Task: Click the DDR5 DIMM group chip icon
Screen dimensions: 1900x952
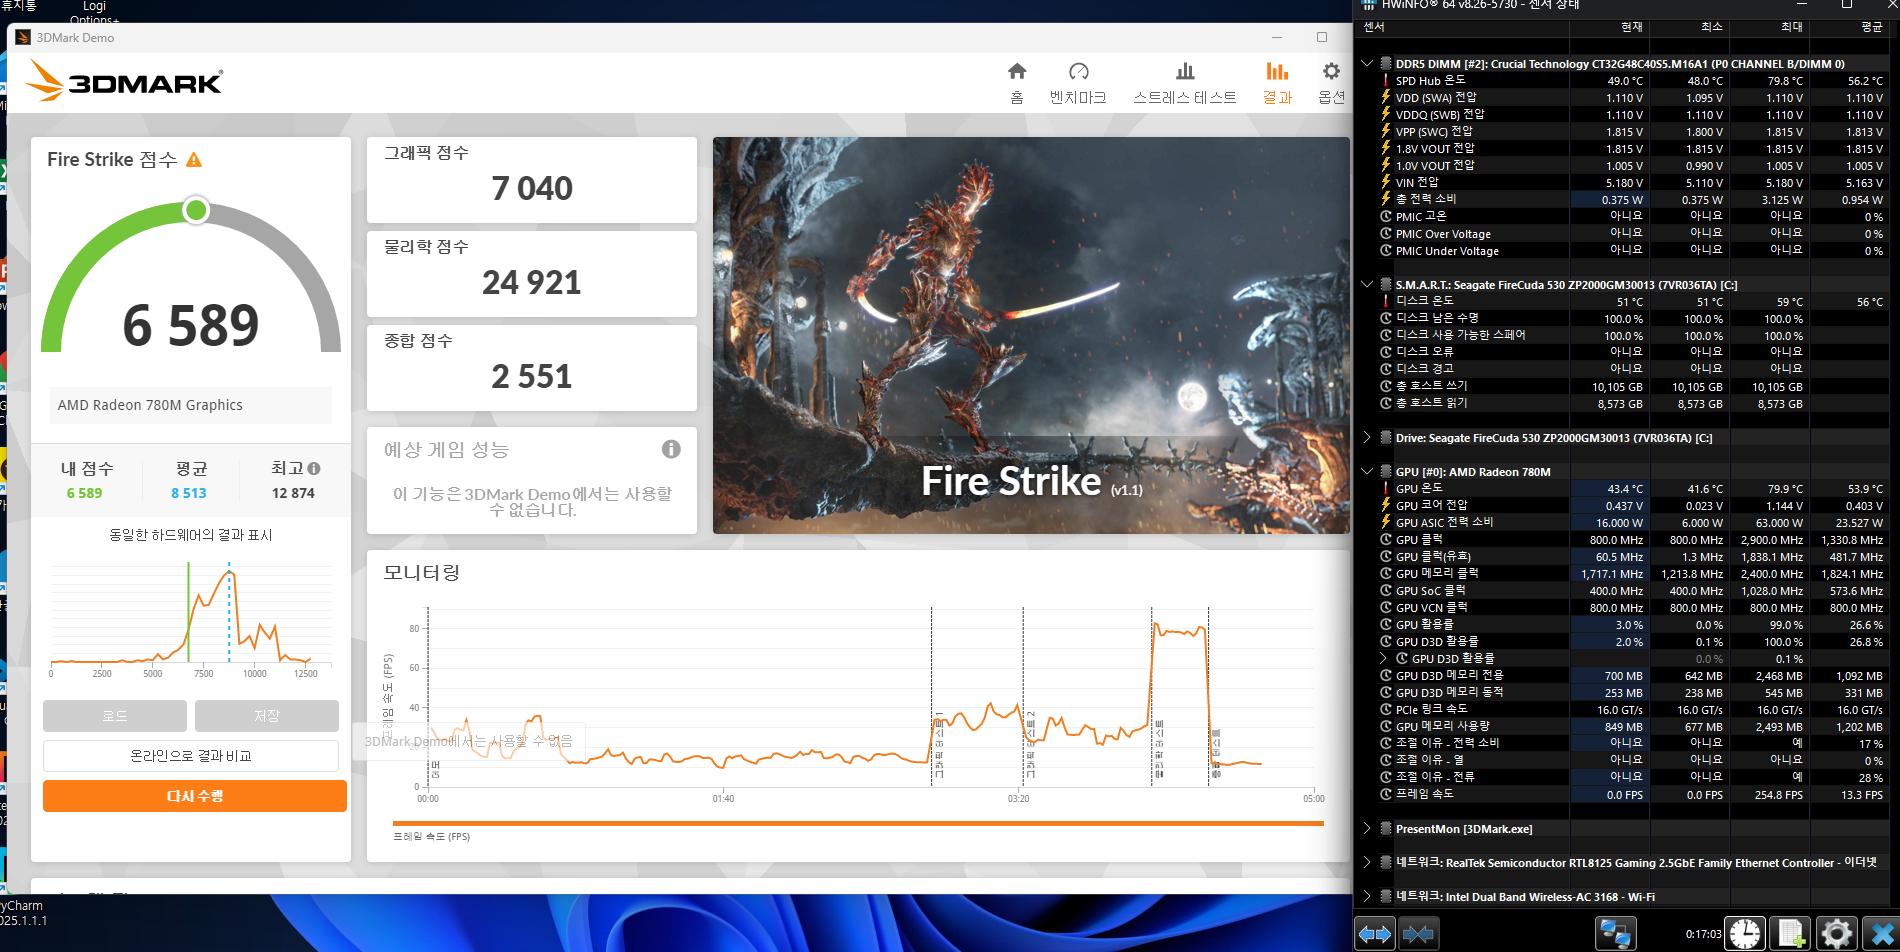Action: pos(1386,63)
